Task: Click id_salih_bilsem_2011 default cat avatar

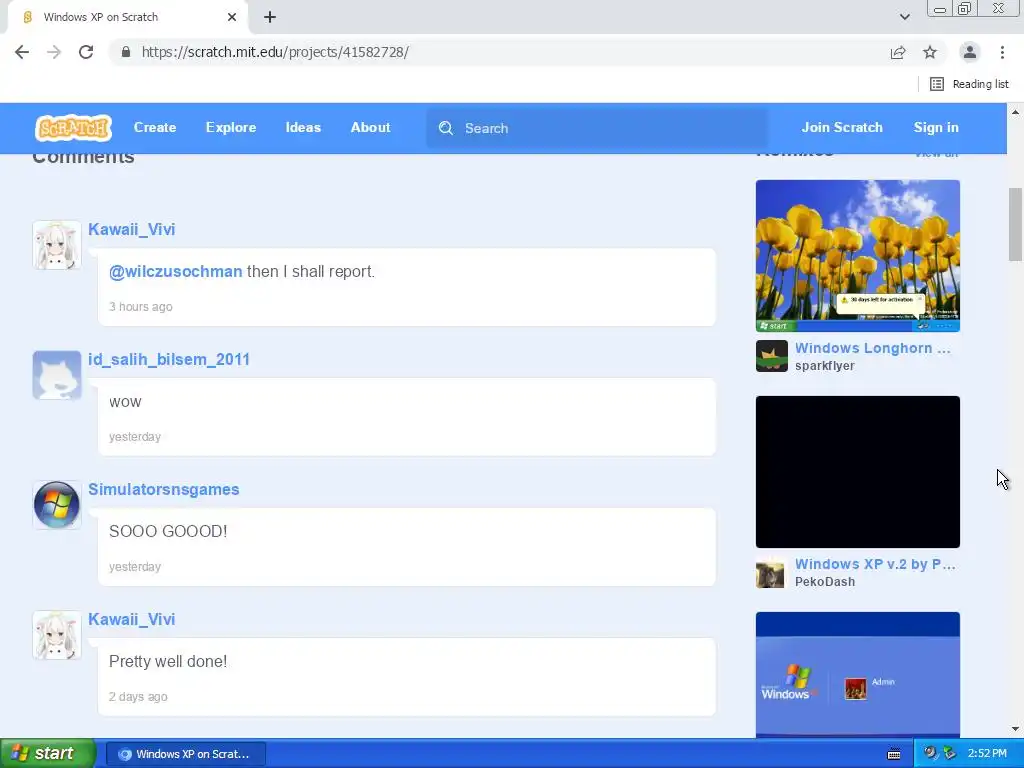Action: click(57, 375)
